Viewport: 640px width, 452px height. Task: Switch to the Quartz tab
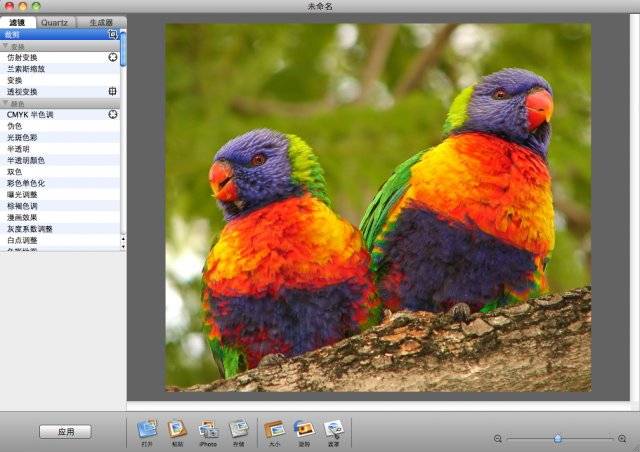tap(54, 21)
